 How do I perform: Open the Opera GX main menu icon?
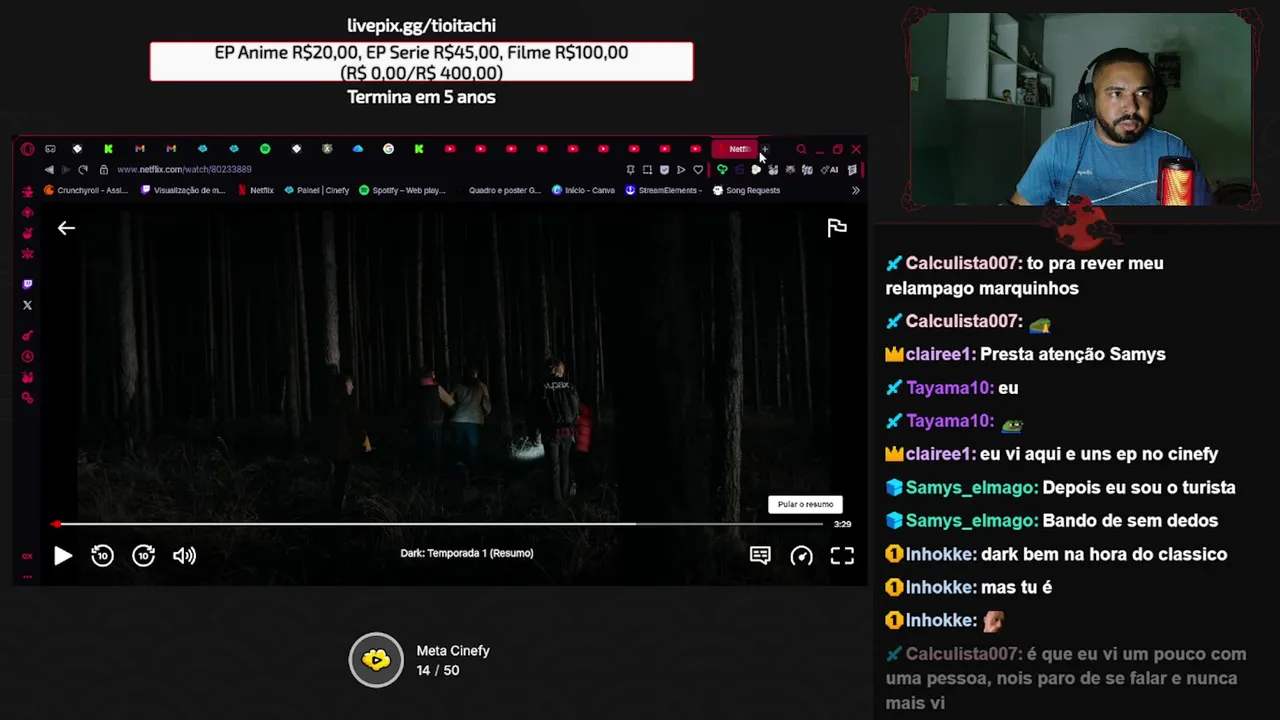point(27,149)
